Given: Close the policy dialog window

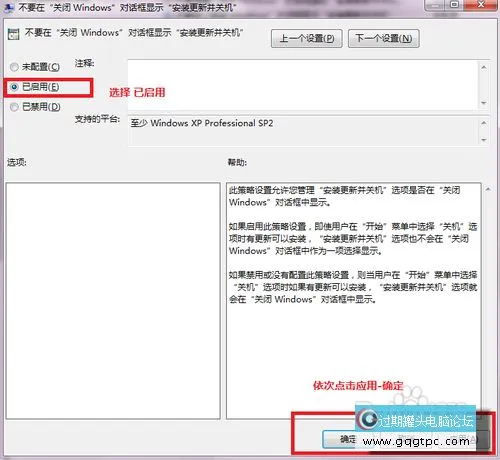Looking at the screenshot, I should pos(481,5).
